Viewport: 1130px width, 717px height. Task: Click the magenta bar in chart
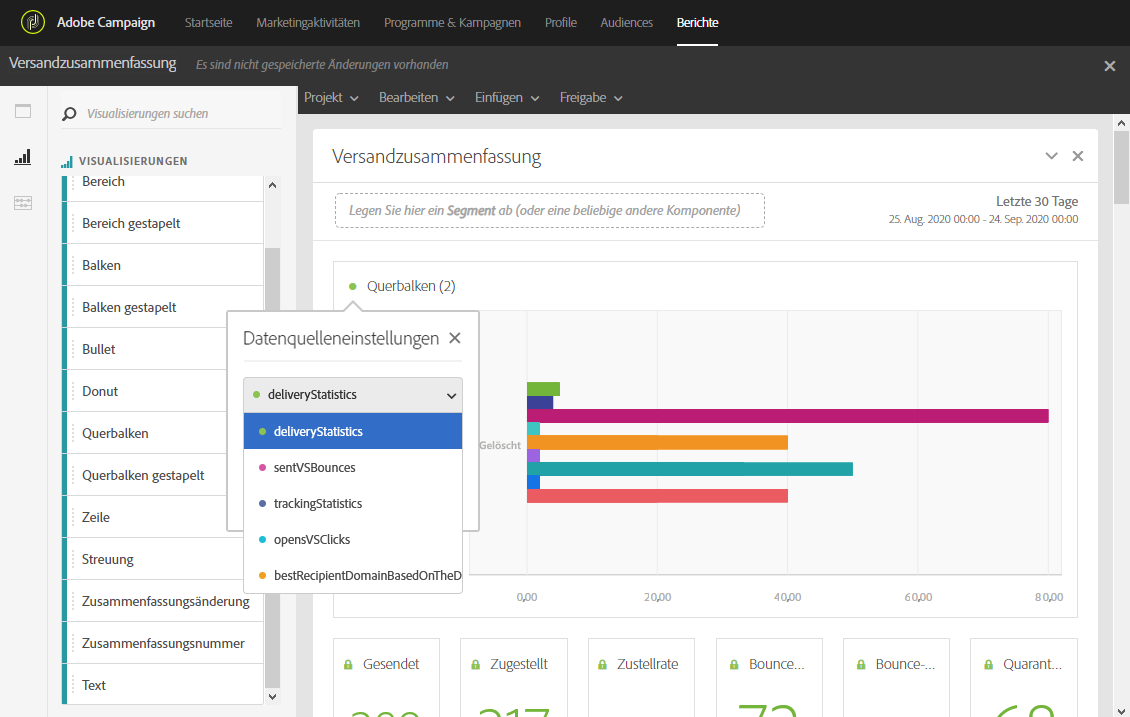click(788, 416)
